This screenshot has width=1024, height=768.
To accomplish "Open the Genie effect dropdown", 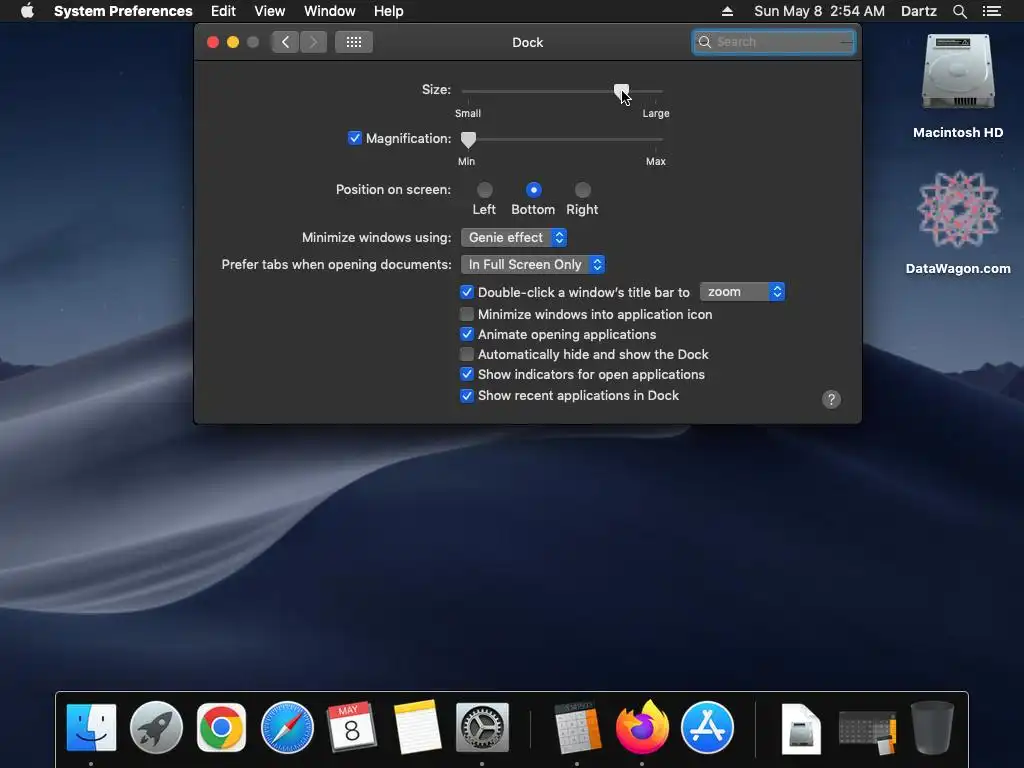I will (514, 237).
